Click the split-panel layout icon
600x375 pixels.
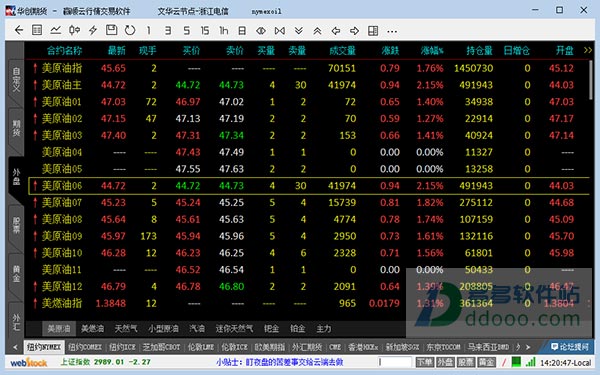373,31
